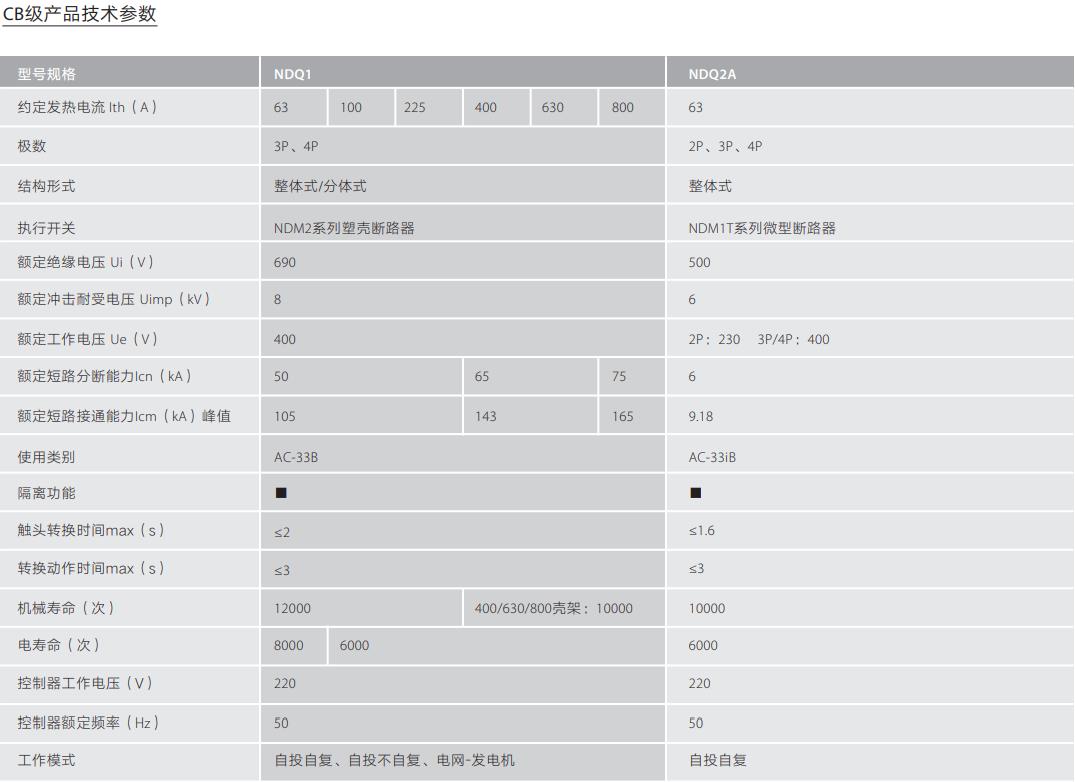Screen dimensions: 1076x782
Task: Click the '执行开关' row label
Action: point(47,228)
